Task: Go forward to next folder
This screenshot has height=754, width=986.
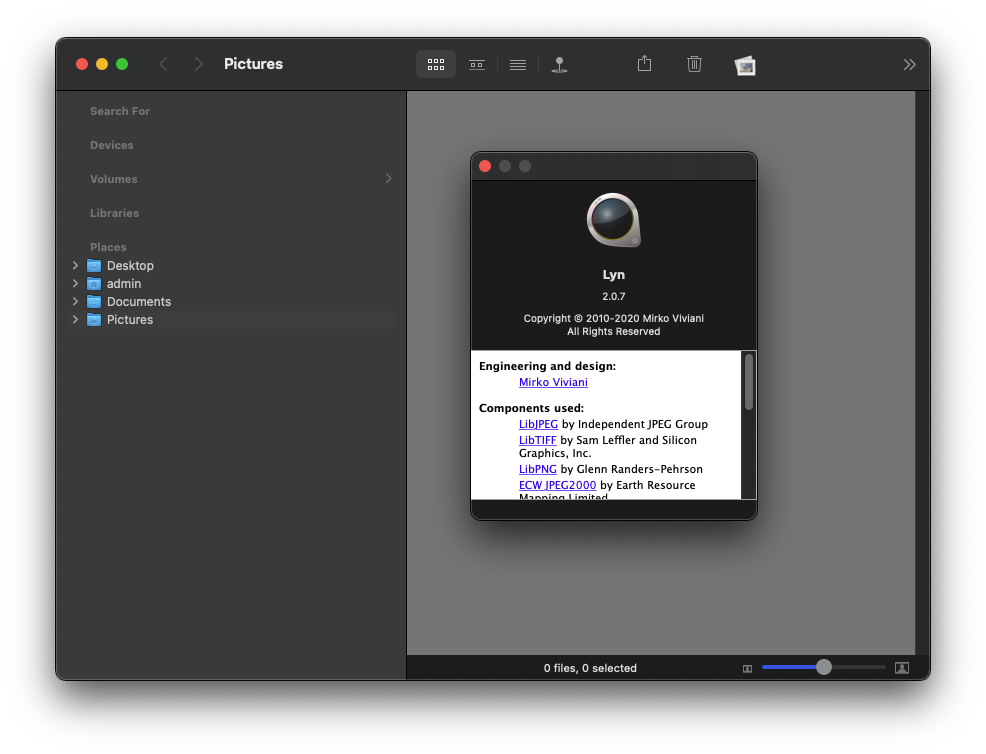Action: click(x=199, y=64)
